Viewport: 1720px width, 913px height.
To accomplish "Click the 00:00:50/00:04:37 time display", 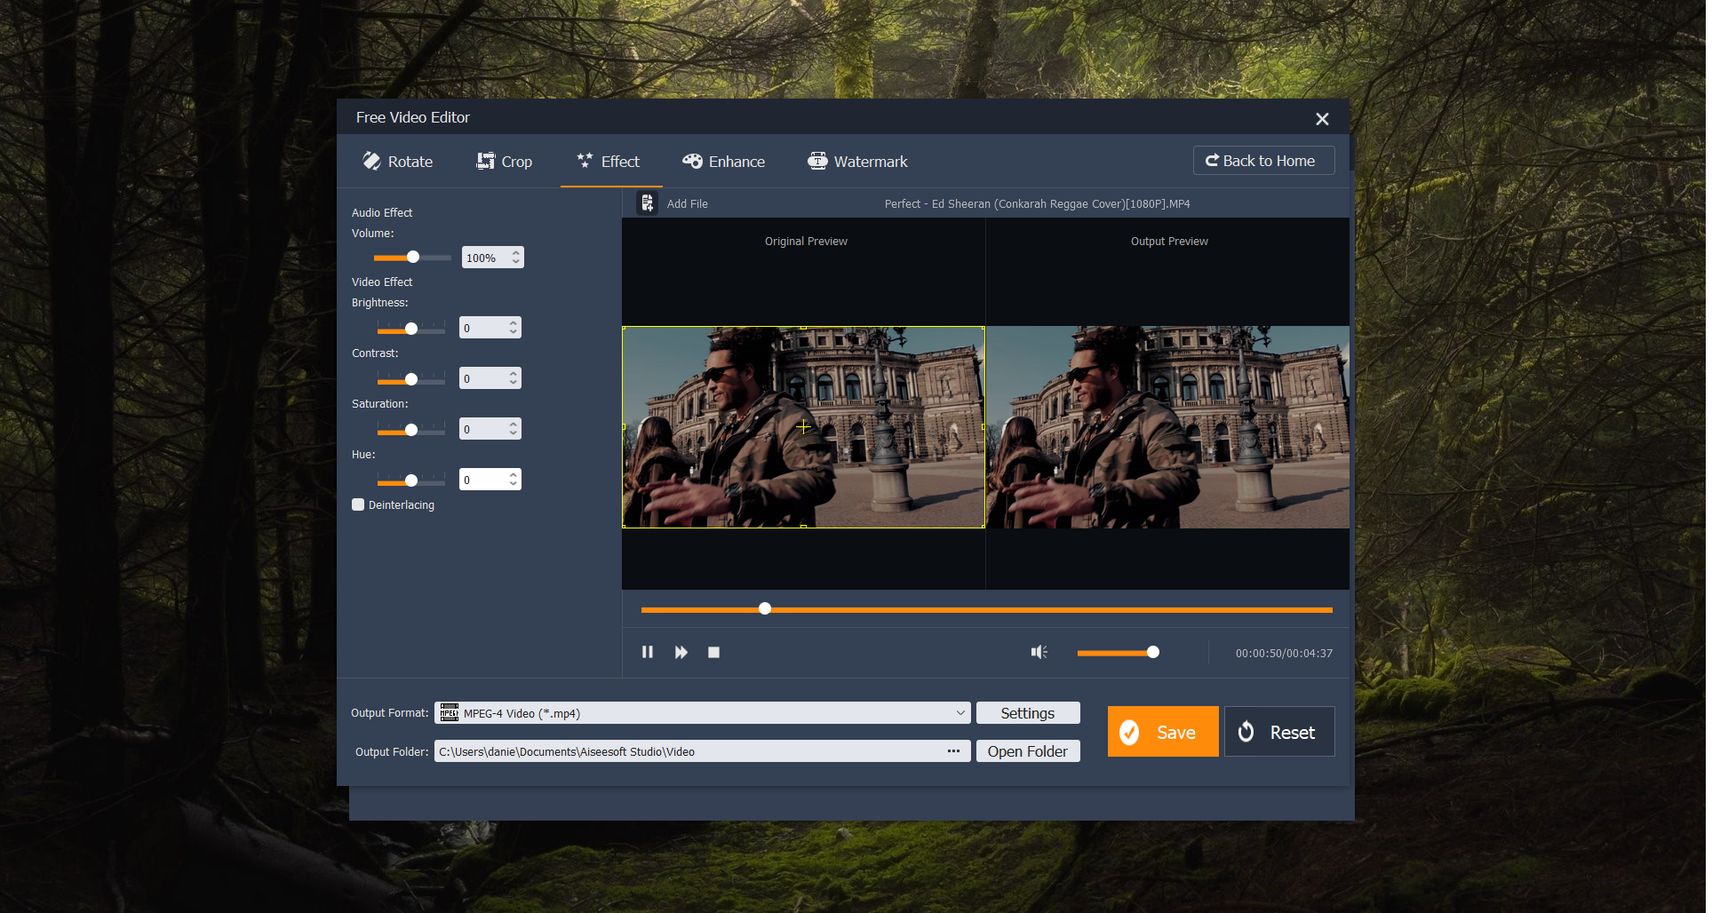I will pos(1284,653).
